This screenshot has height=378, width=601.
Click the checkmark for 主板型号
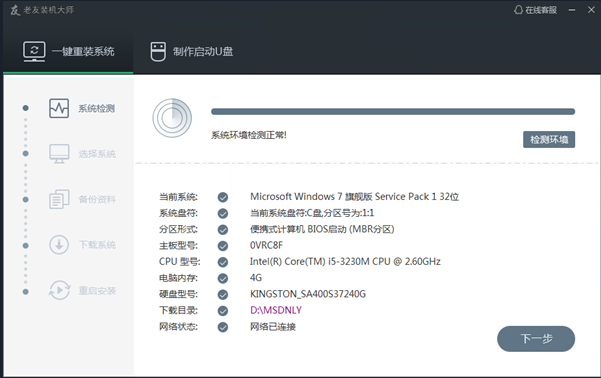223,246
